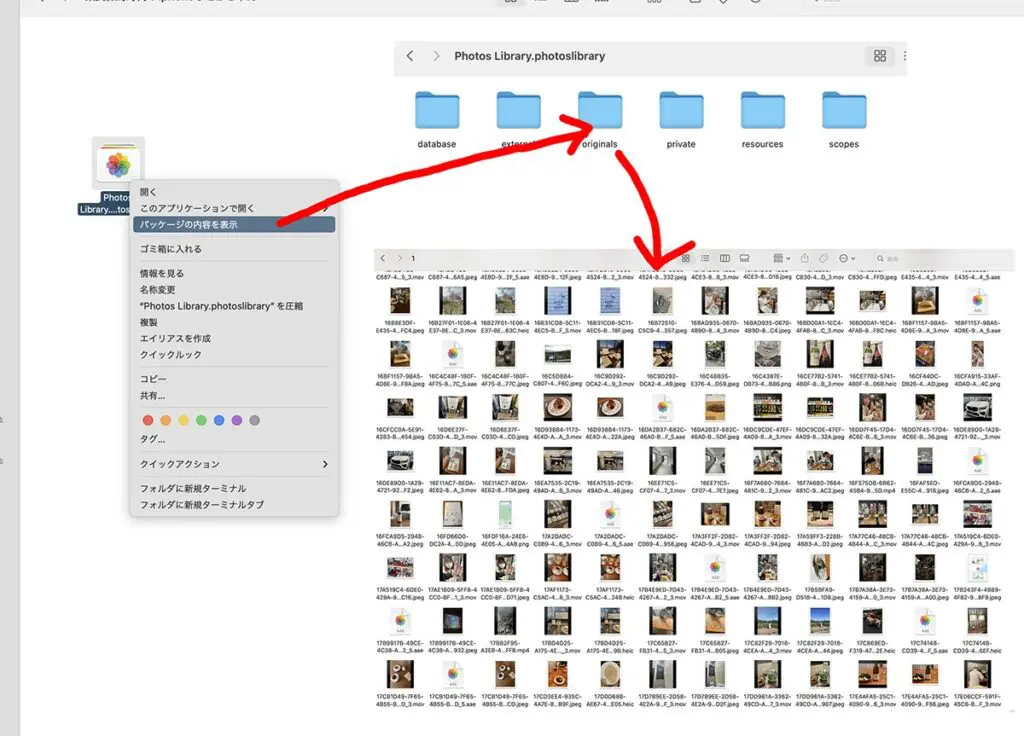Screen dimensions: 1024x736
Task: Open the database folder
Action: point(436,112)
